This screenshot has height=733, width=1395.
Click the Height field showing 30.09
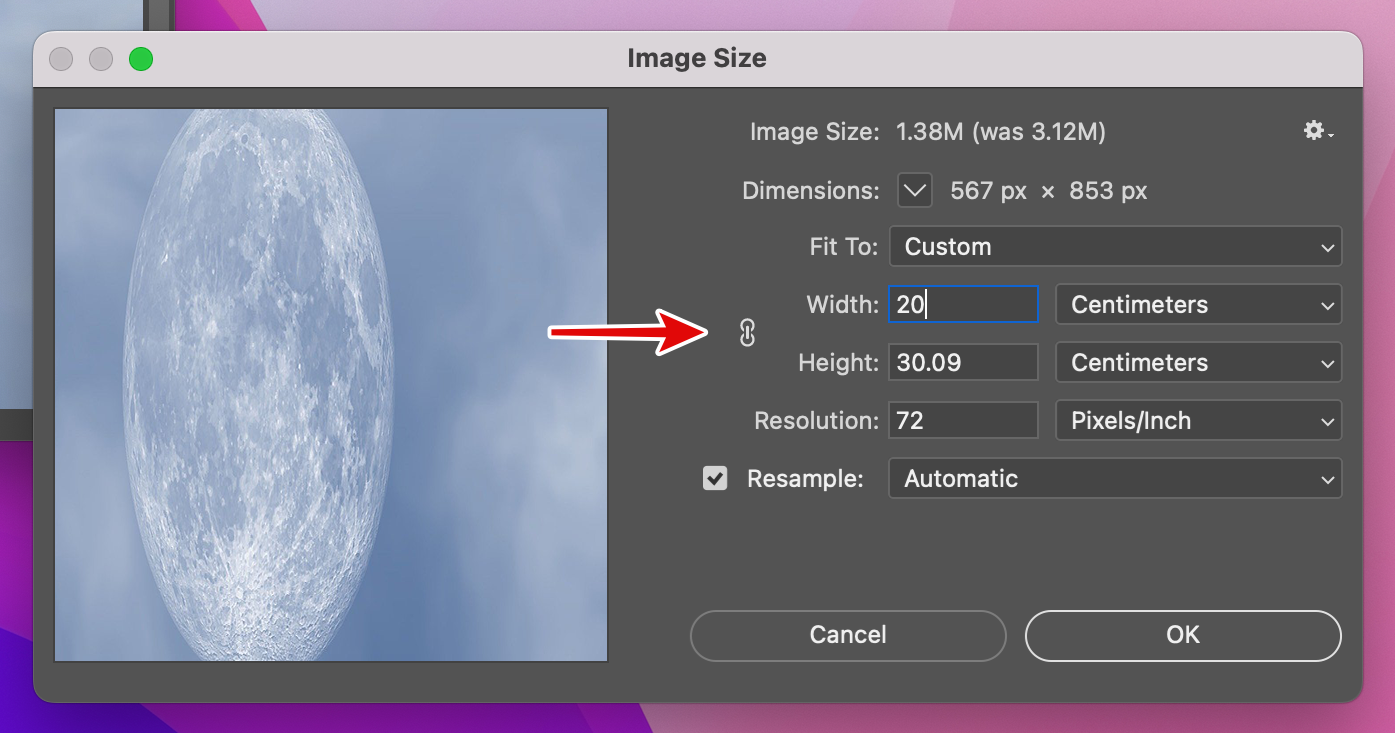coord(963,363)
